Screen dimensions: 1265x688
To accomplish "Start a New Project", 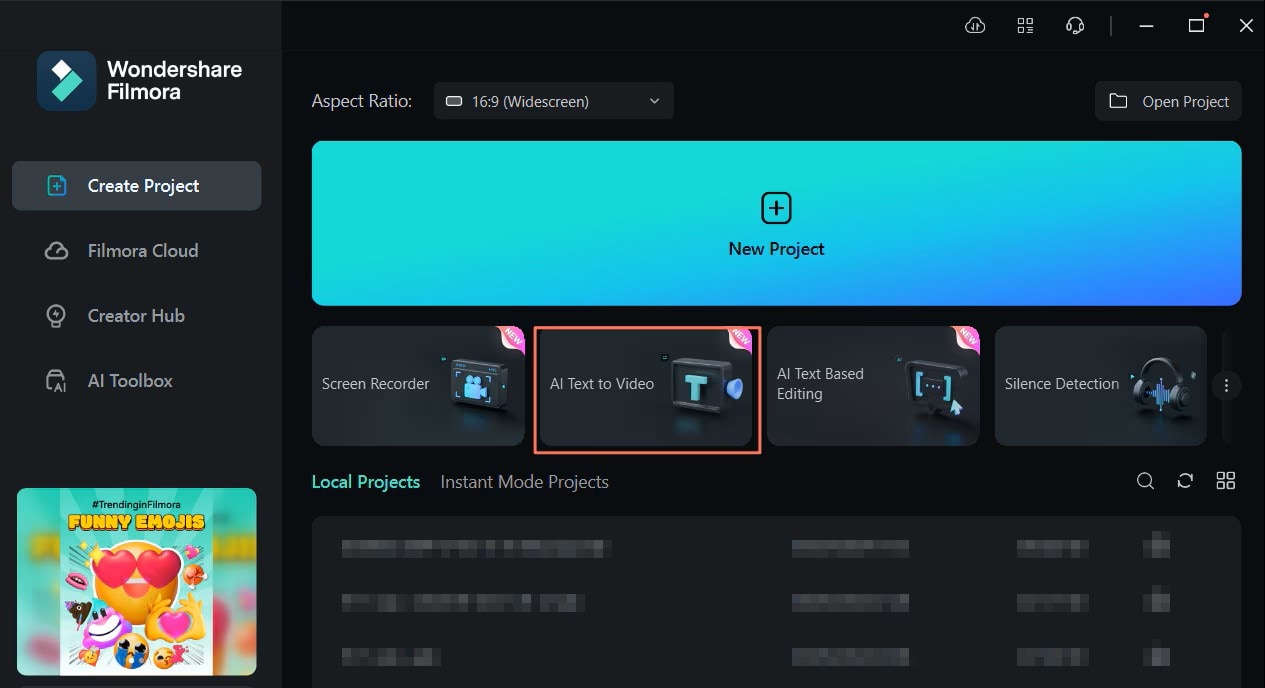I will (x=776, y=223).
